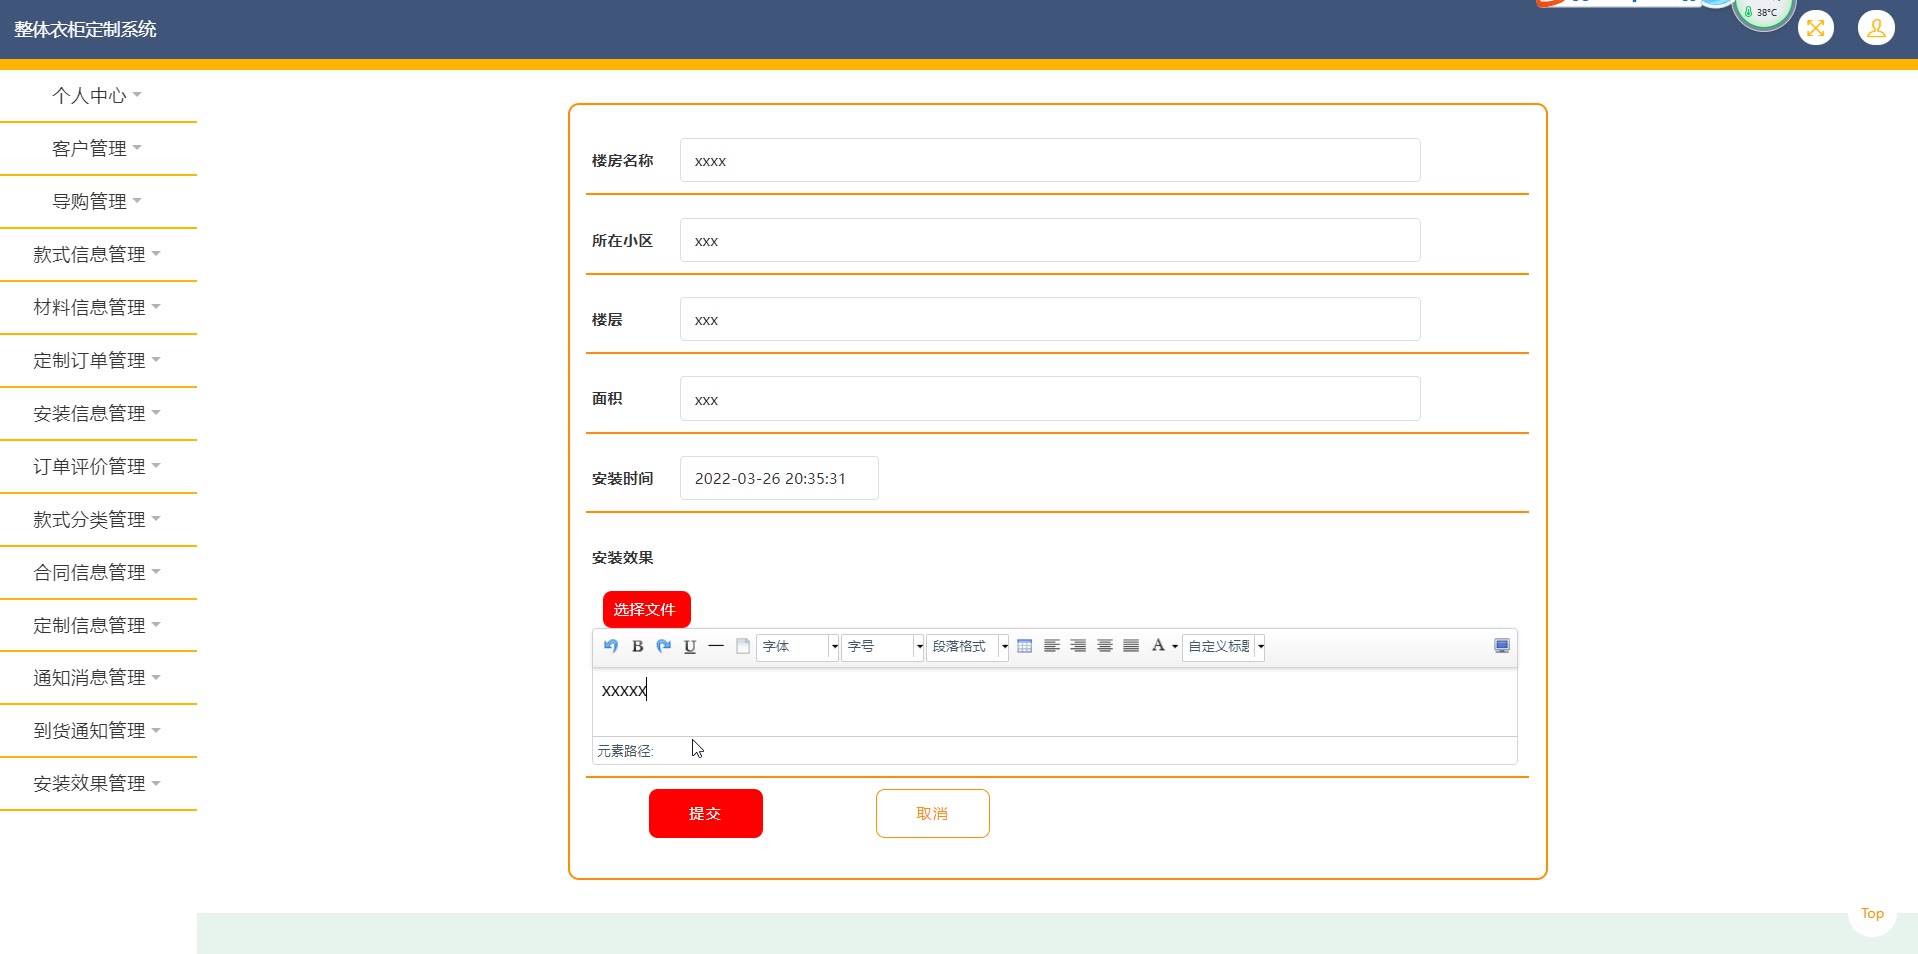Focus the 楼层 input field
Screen dimensions: 1918x954
[1050, 319]
